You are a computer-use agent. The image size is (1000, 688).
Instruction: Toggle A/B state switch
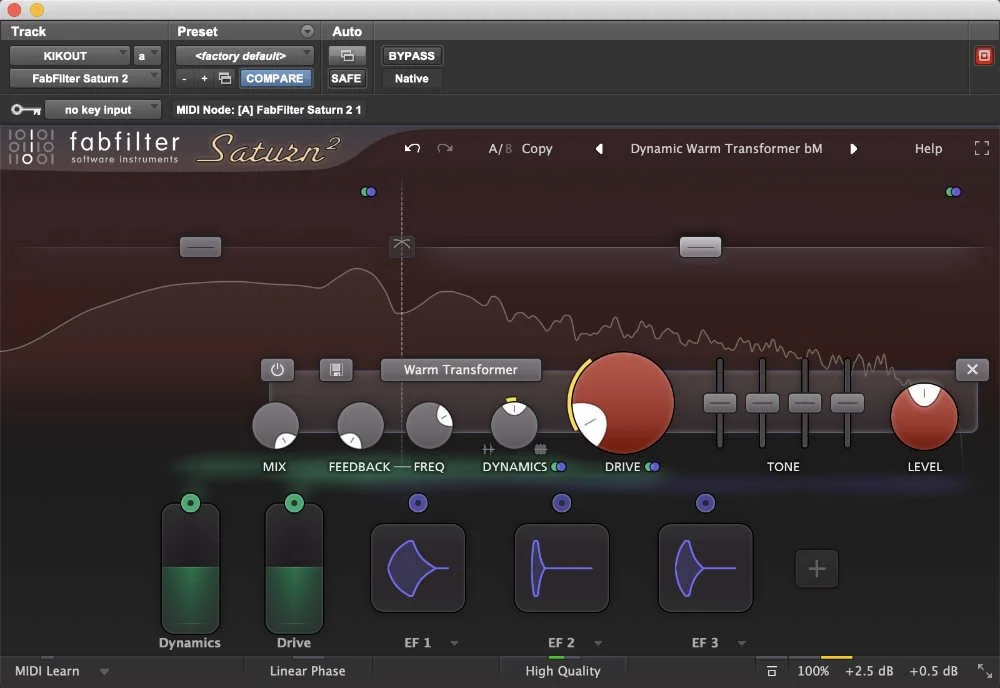500,149
